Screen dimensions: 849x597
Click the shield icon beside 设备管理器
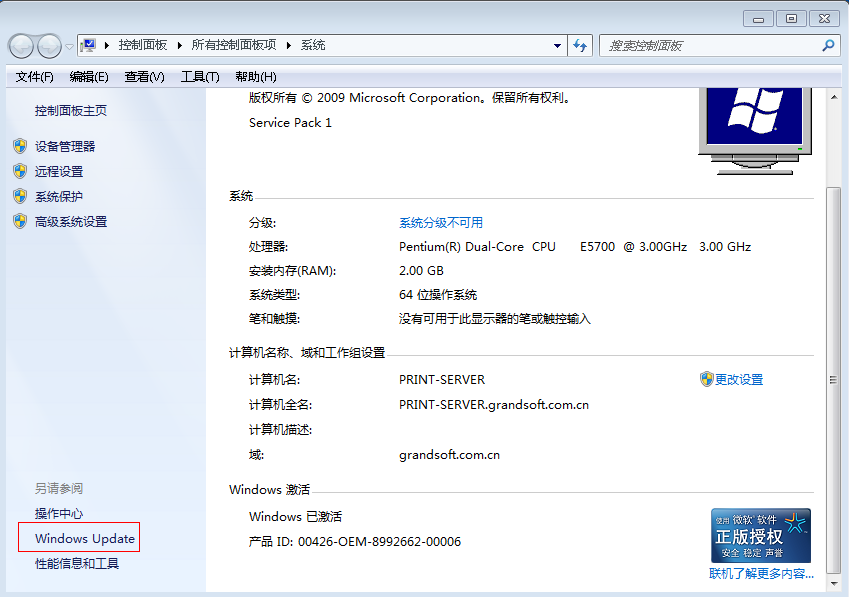click(20, 146)
